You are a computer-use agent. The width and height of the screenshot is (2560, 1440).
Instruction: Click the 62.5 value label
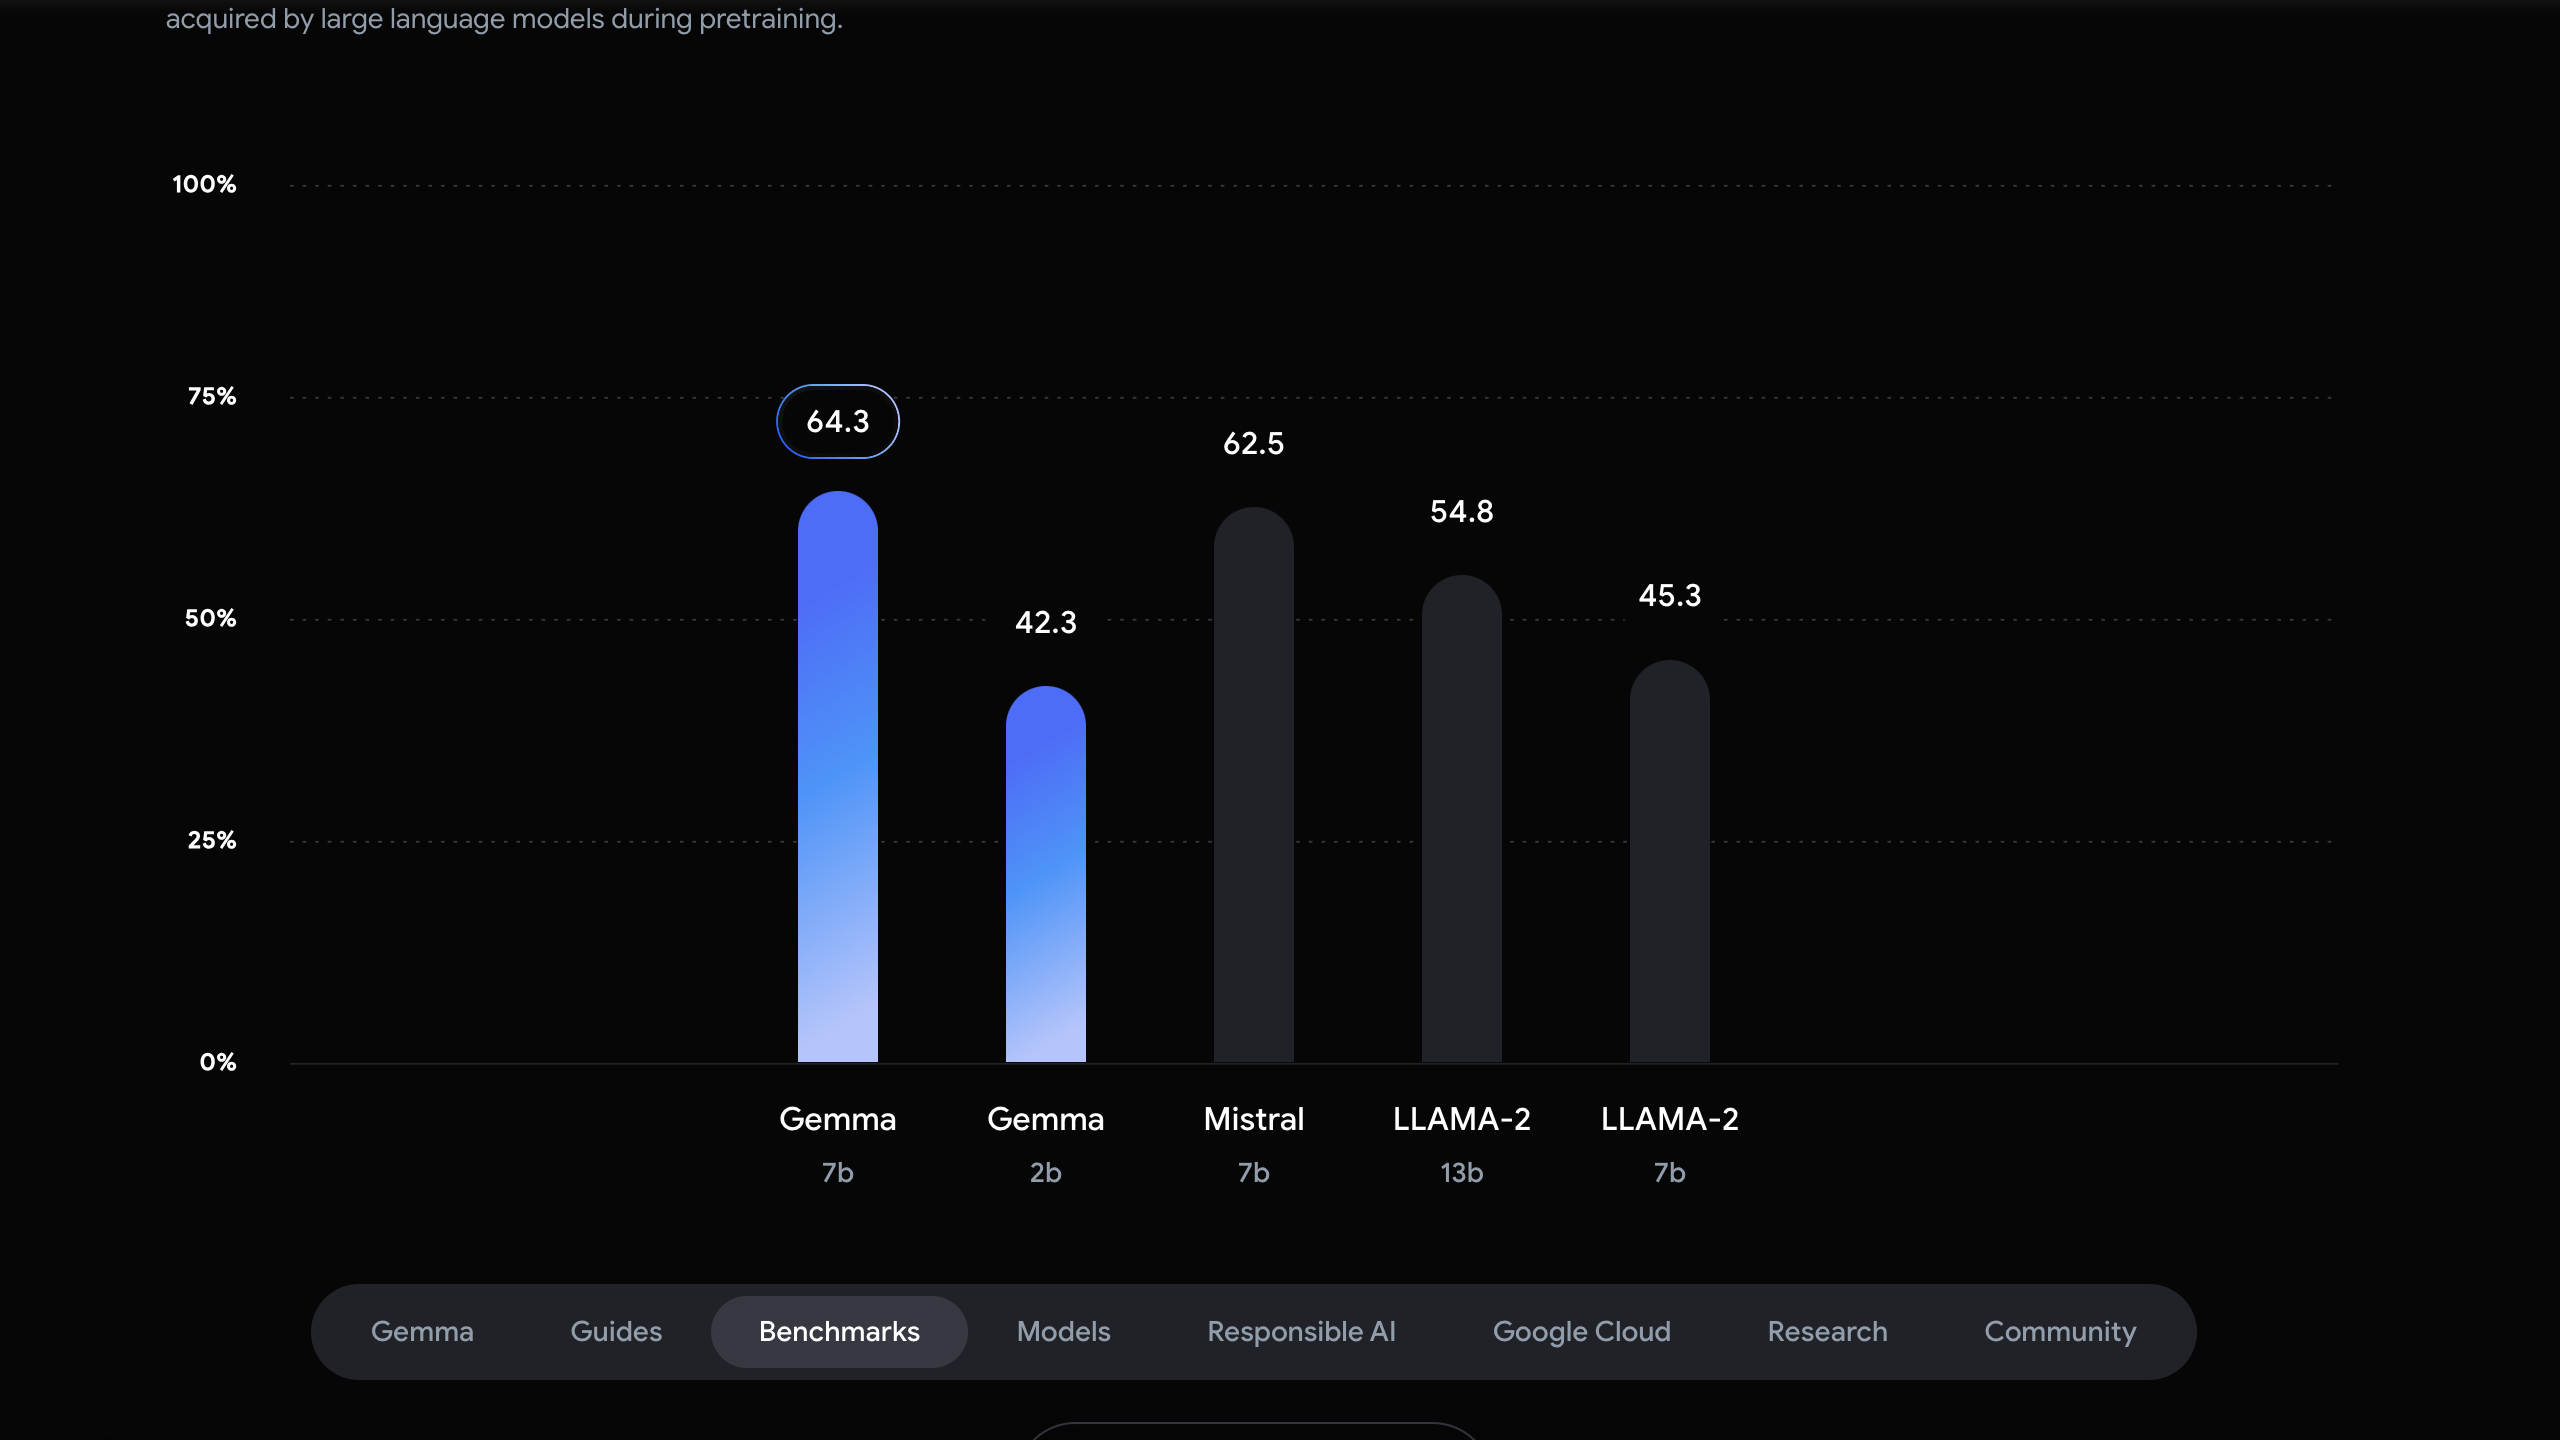1254,443
